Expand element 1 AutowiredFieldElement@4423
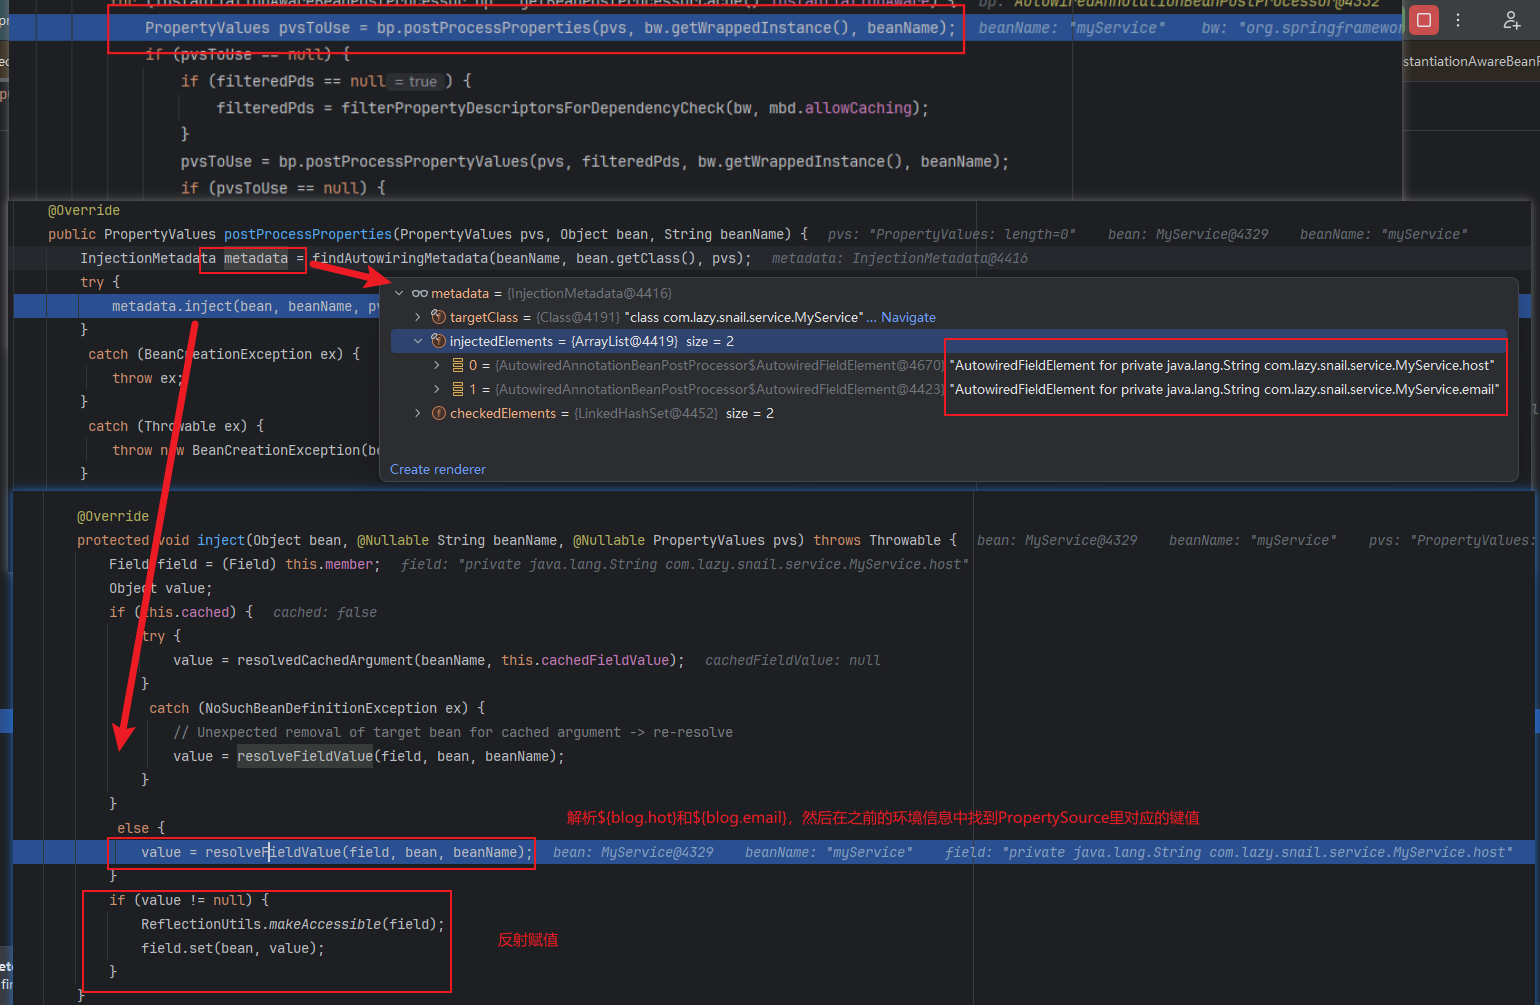The width and height of the screenshot is (1540, 1005). 437,389
